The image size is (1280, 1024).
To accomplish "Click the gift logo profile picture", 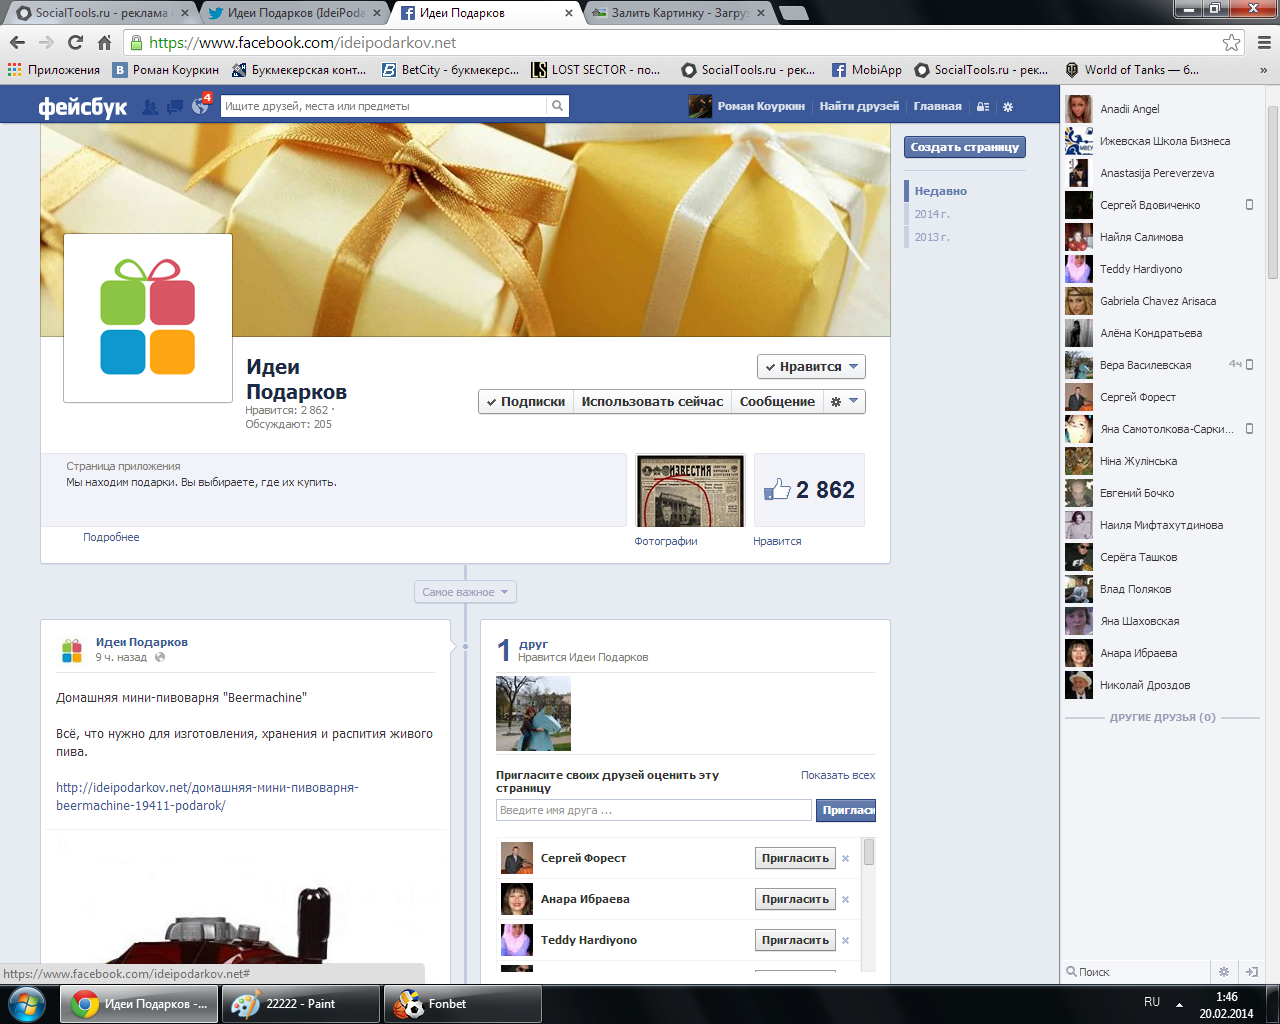I will 148,318.
